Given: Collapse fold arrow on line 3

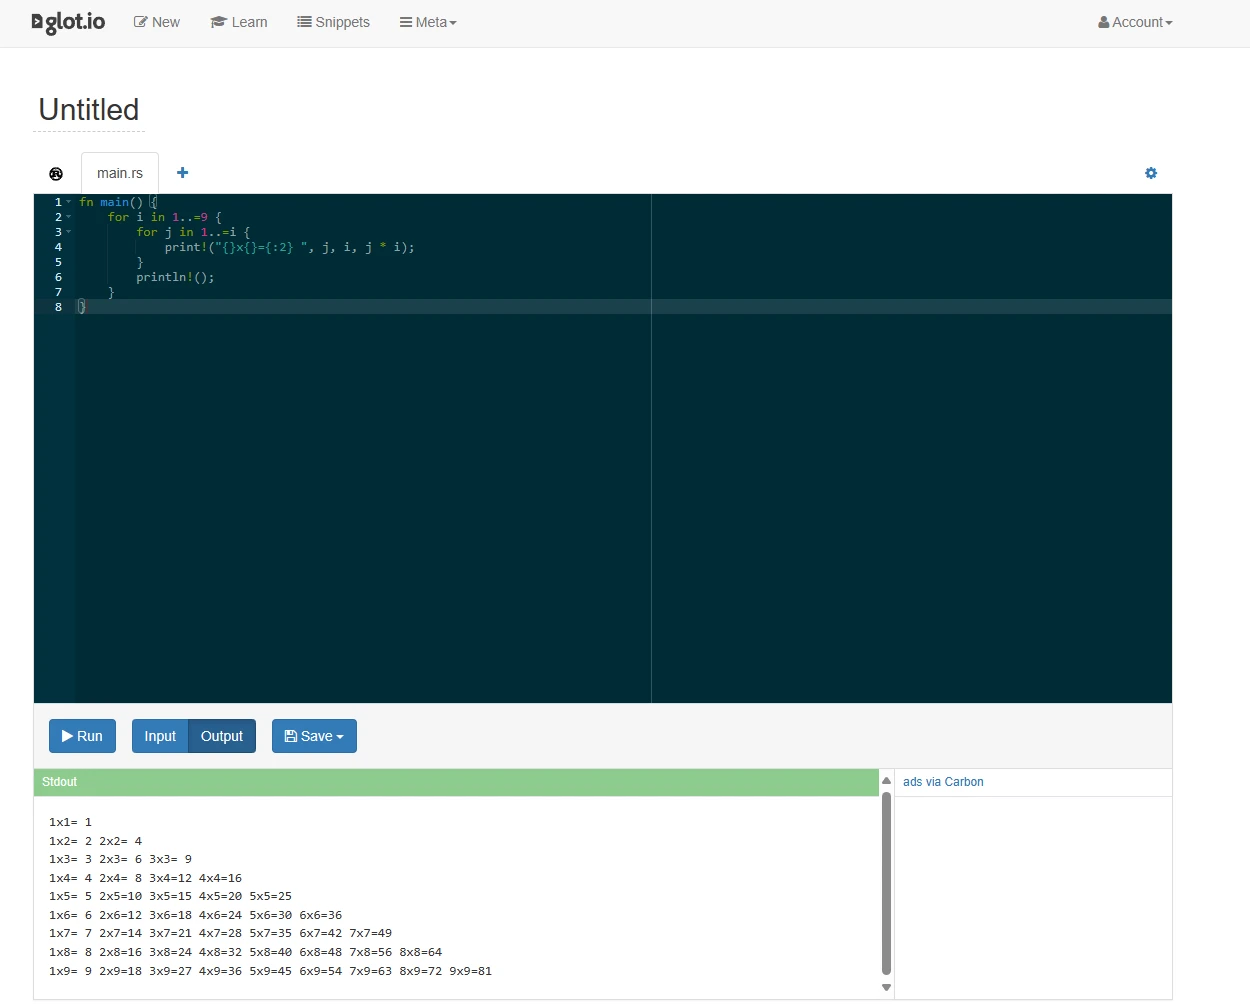Looking at the screenshot, I should click(x=69, y=232).
